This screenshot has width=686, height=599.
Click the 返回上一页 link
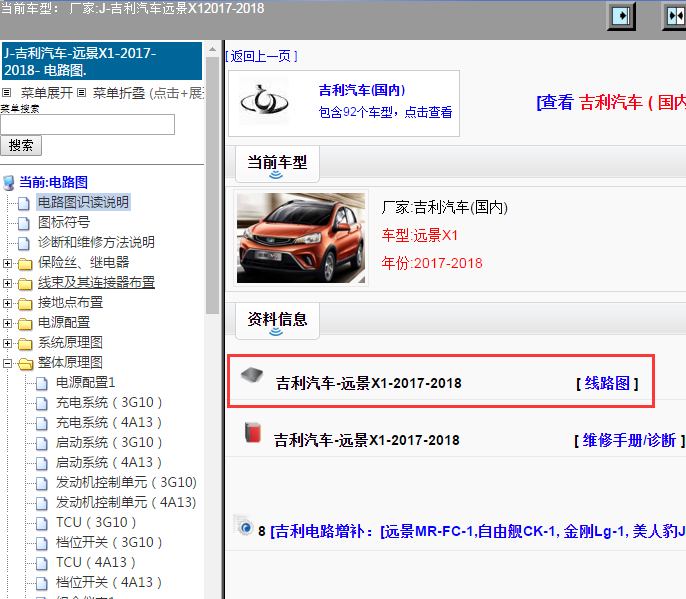click(262, 56)
